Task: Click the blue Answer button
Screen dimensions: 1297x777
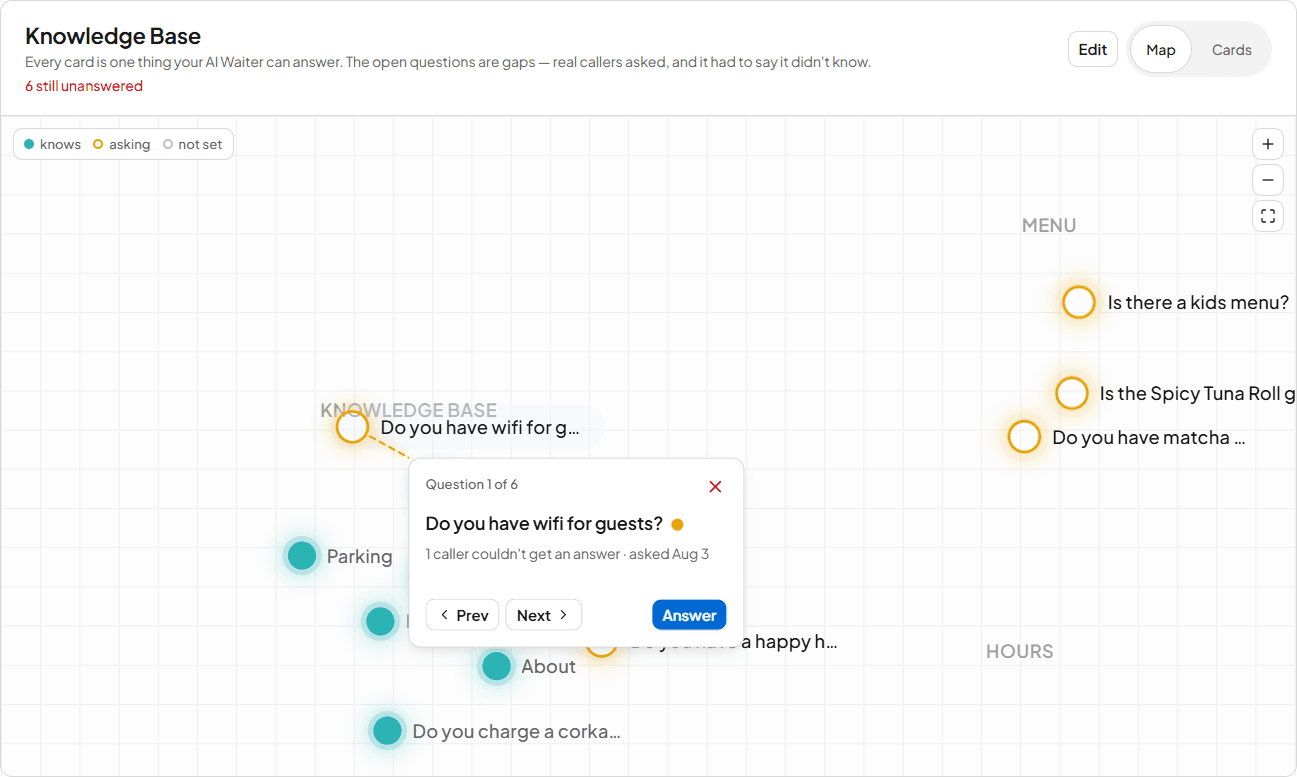Action: click(x=689, y=615)
